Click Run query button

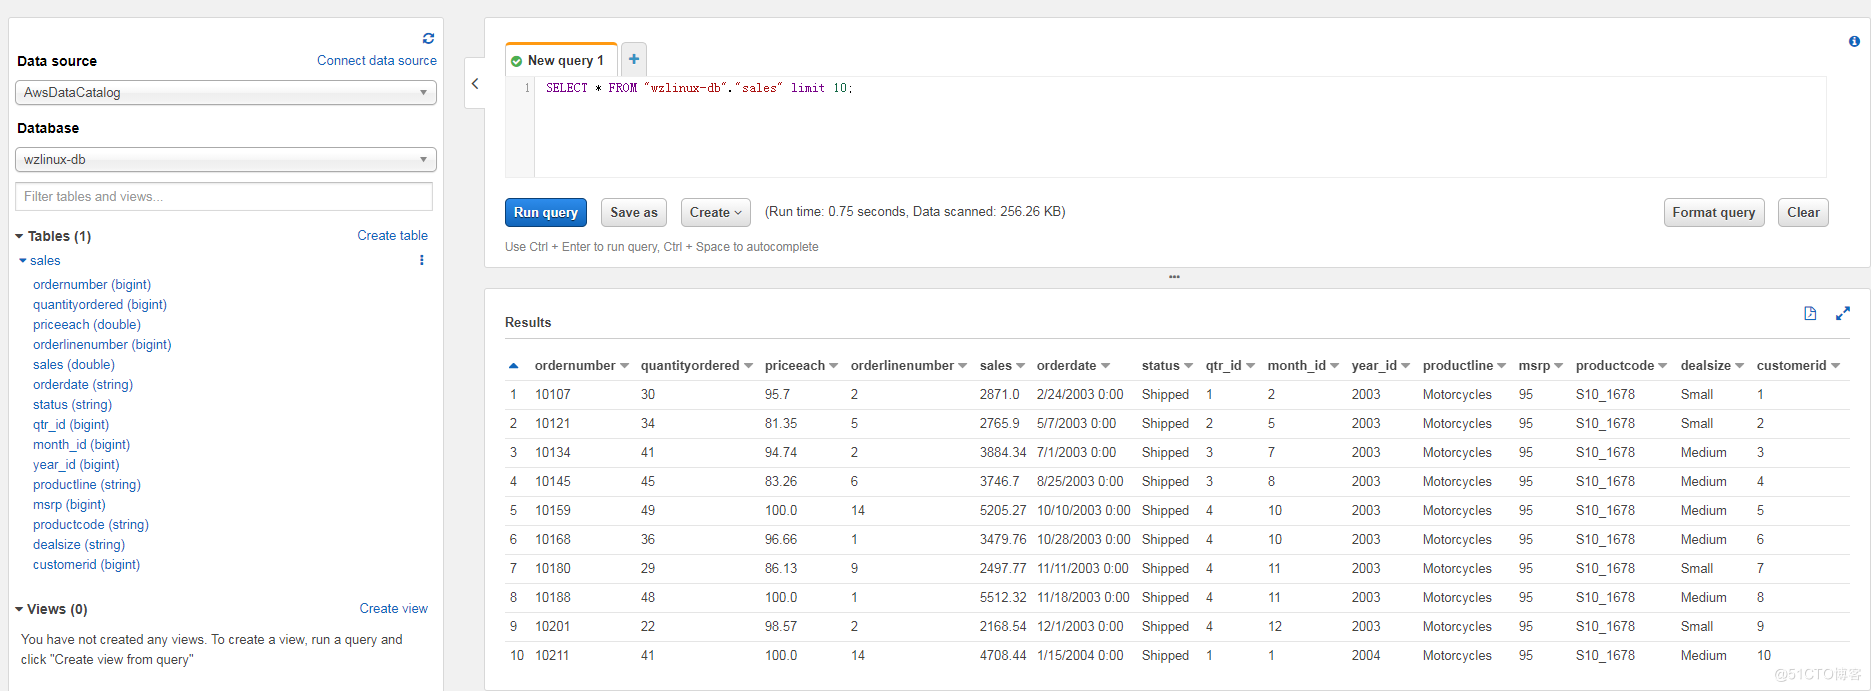click(546, 212)
